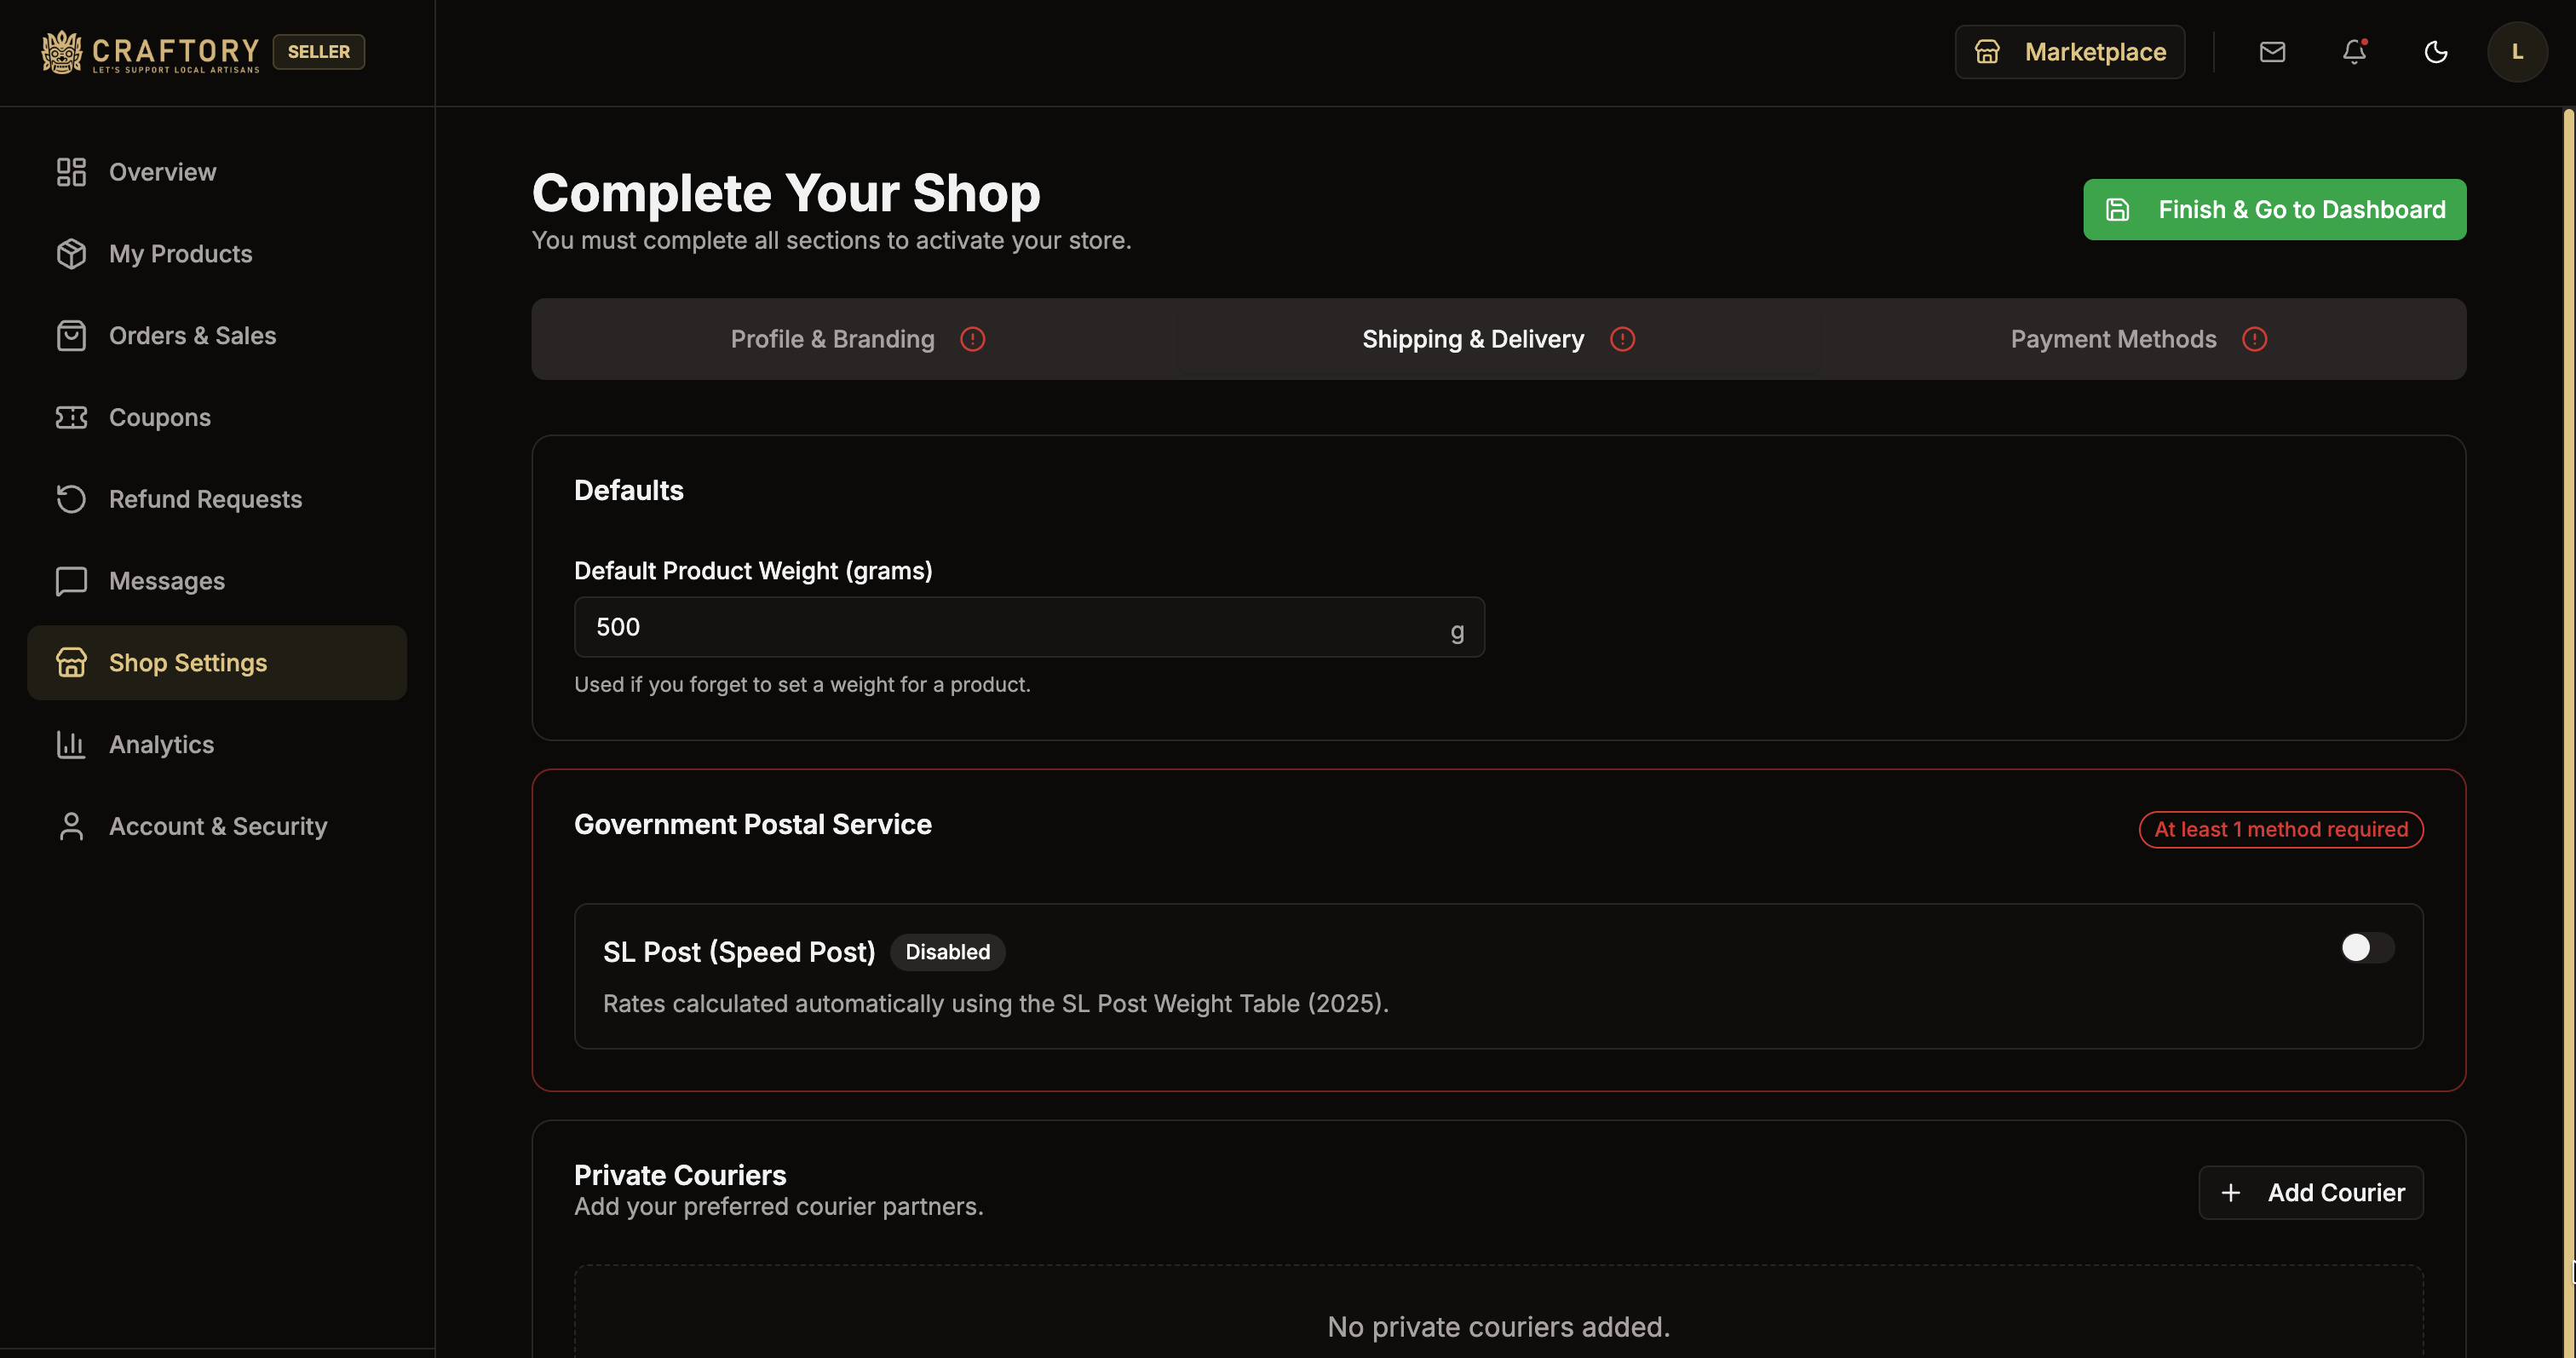Click the Default Product Weight input field
This screenshot has width=2576, height=1358.
pos(1029,627)
